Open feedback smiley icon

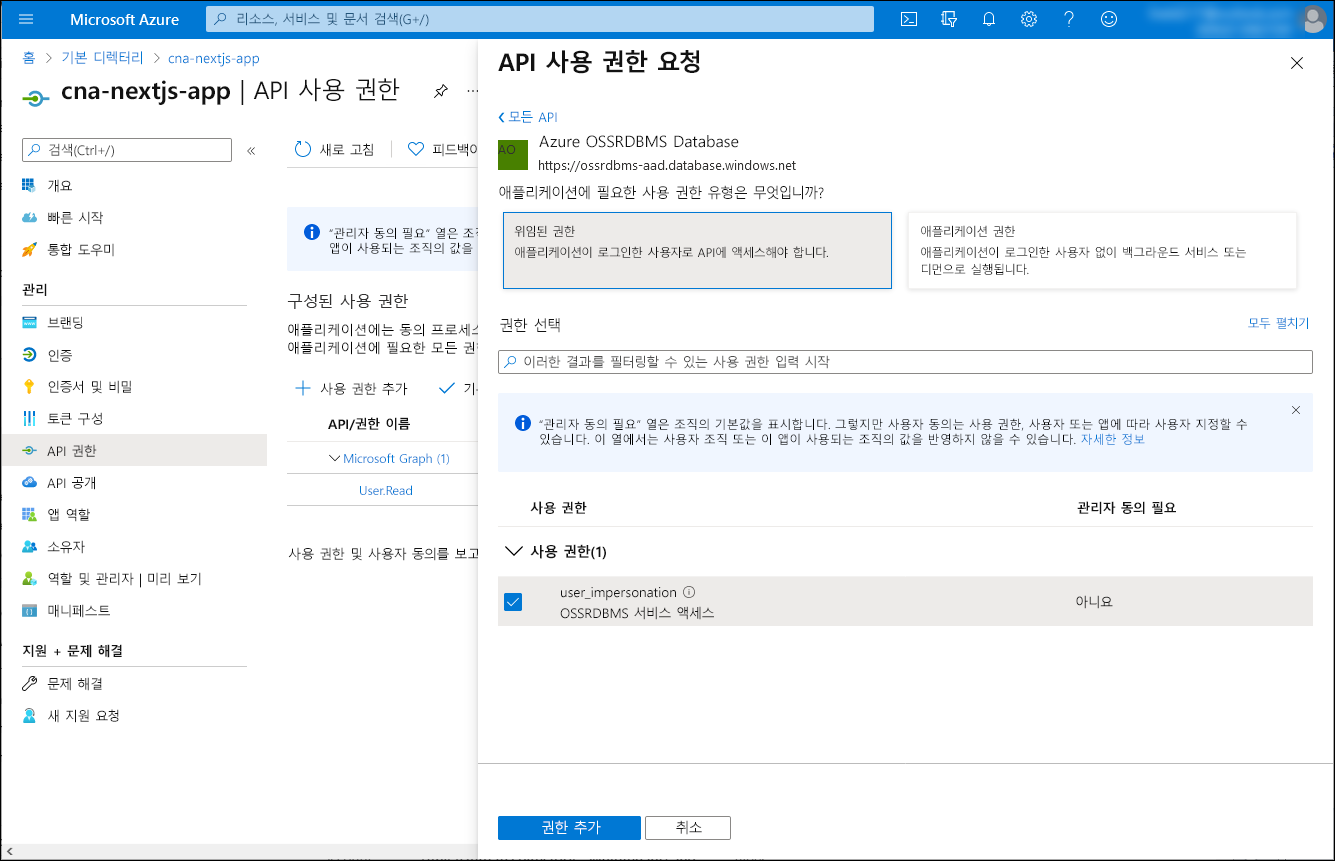(1108, 19)
